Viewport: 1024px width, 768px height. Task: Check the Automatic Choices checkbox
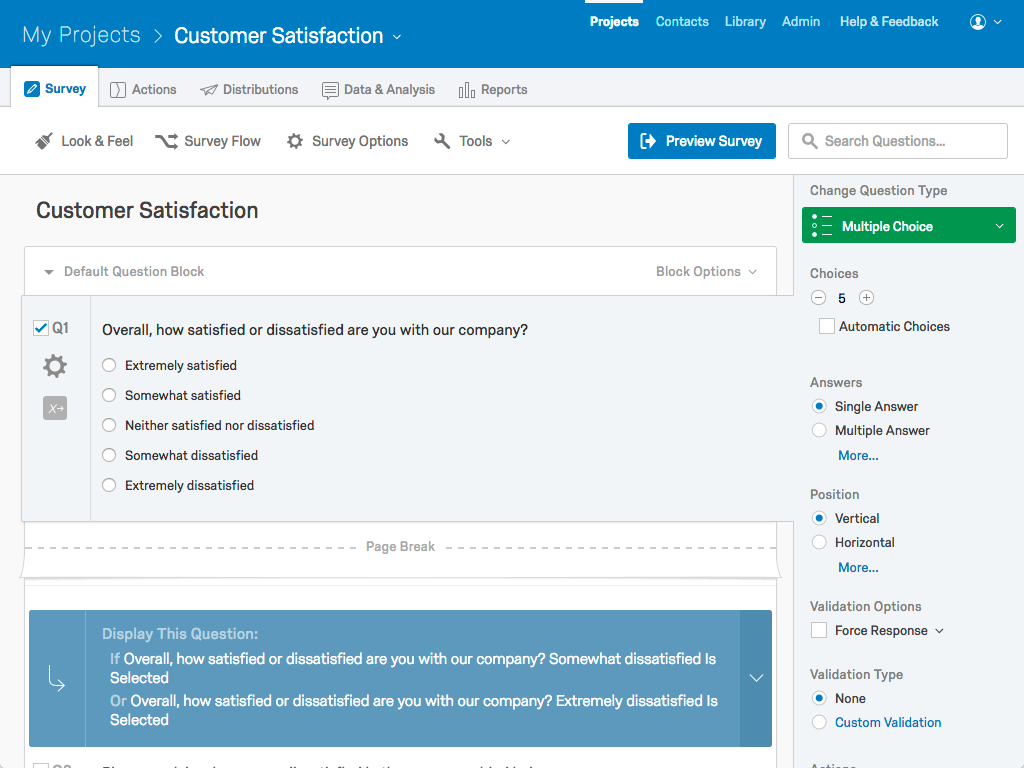[827, 326]
